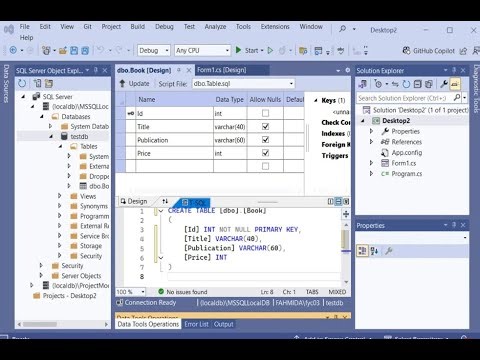Click the green Start play icon
This screenshot has width=480, height=360.
pos(238,50)
